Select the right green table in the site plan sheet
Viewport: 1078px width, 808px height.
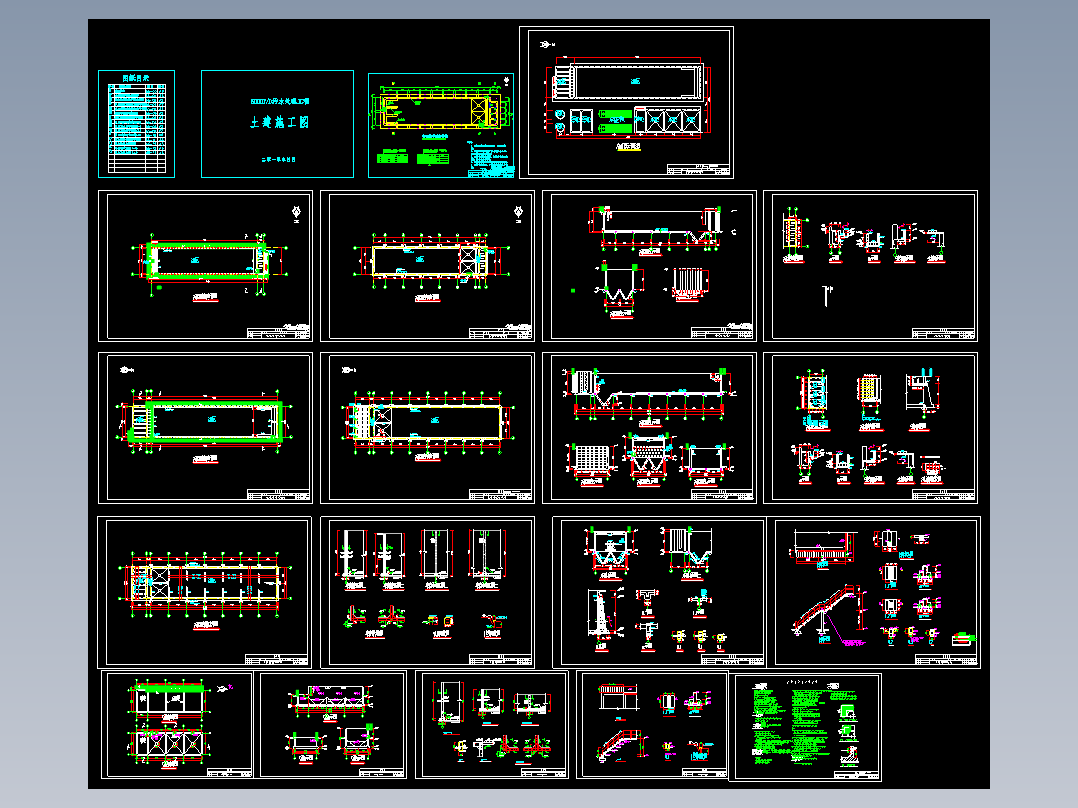(432, 157)
